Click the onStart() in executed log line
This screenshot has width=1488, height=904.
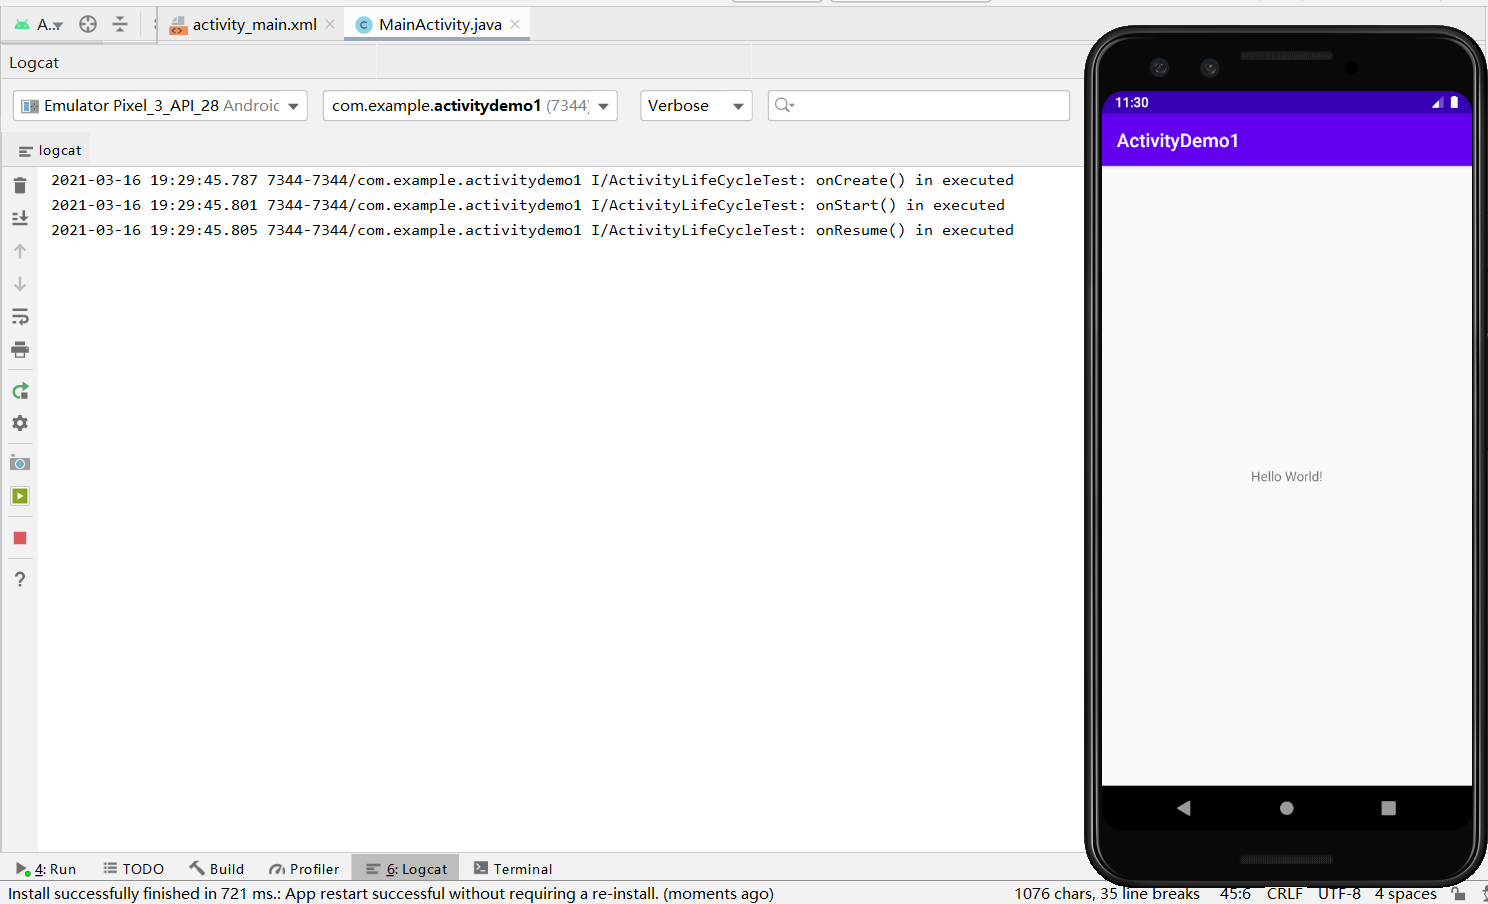(x=528, y=205)
